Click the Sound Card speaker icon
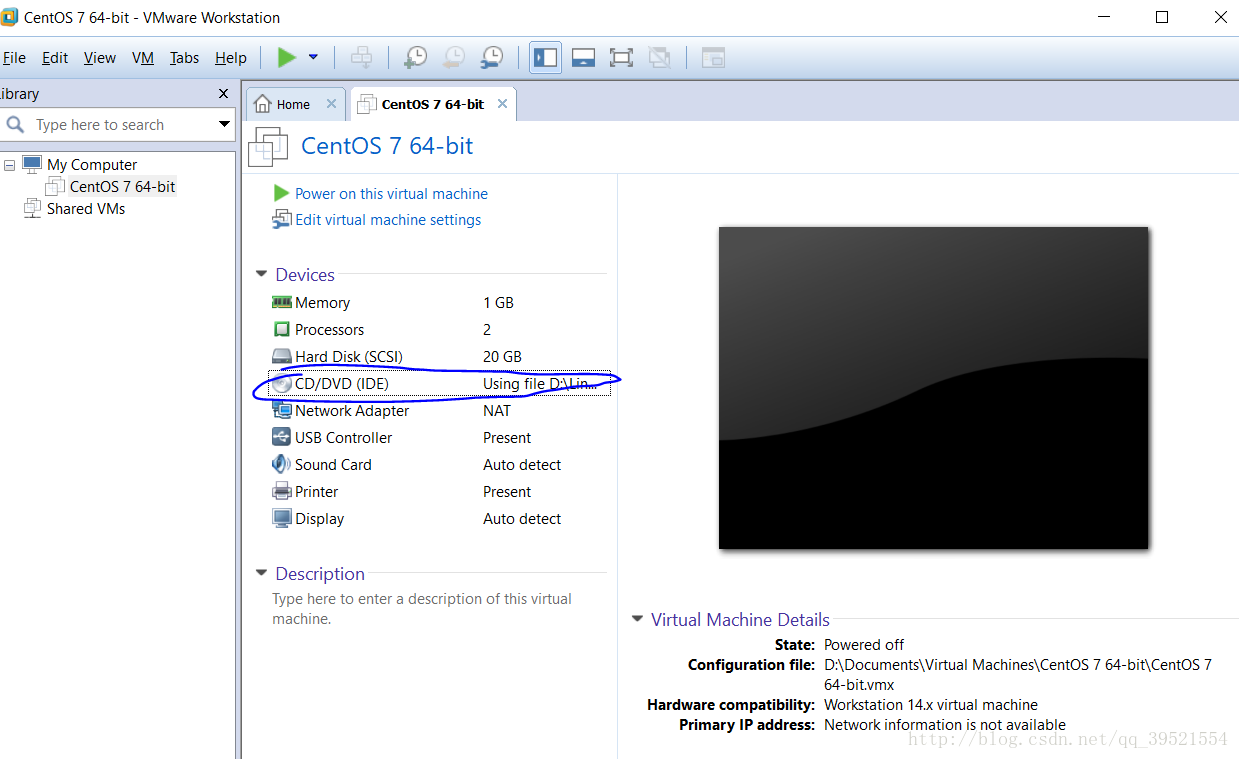The image size is (1239, 759). 281,464
